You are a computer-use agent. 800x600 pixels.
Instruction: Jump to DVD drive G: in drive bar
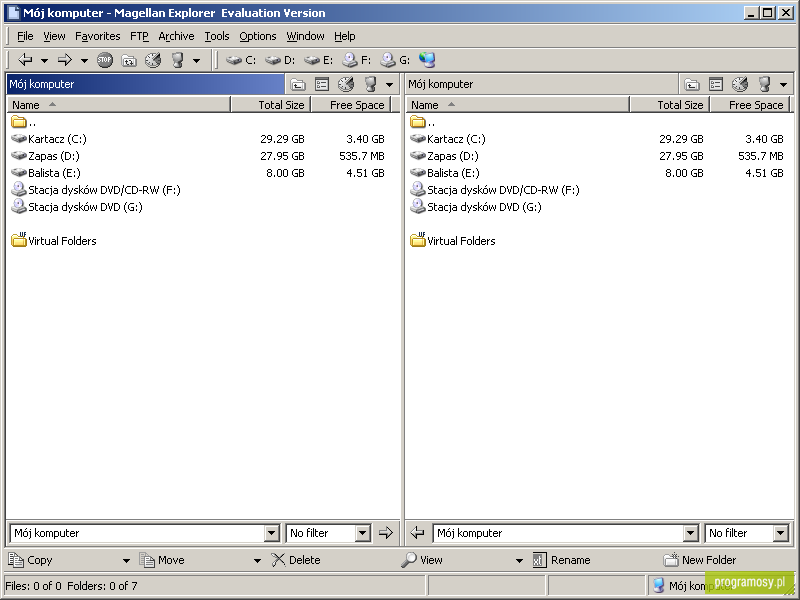tap(395, 60)
